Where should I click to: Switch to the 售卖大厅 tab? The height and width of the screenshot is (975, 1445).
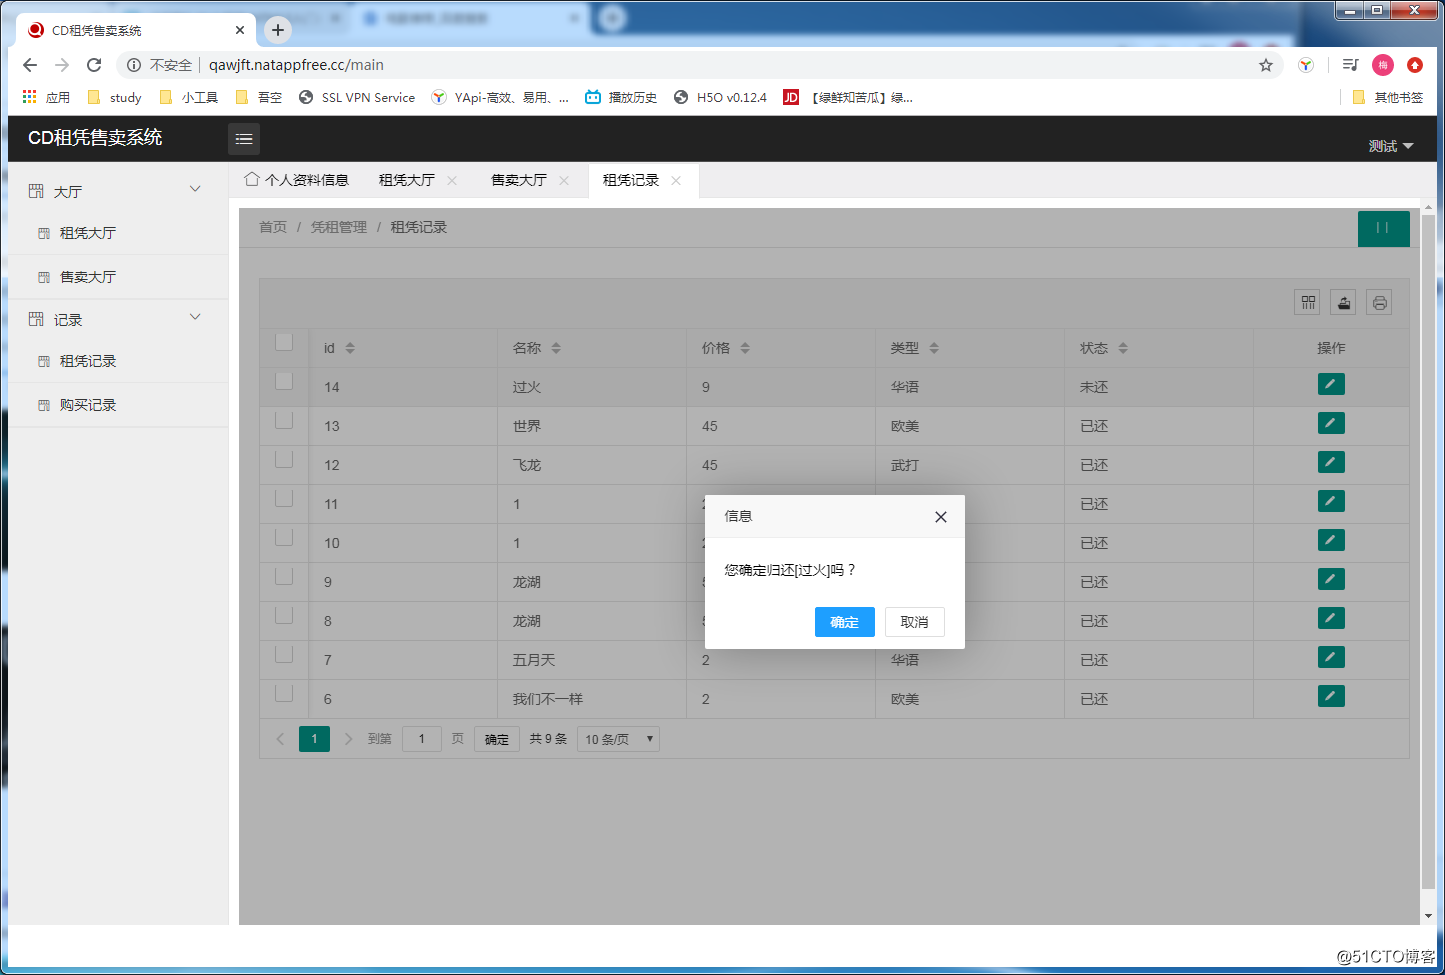point(519,180)
